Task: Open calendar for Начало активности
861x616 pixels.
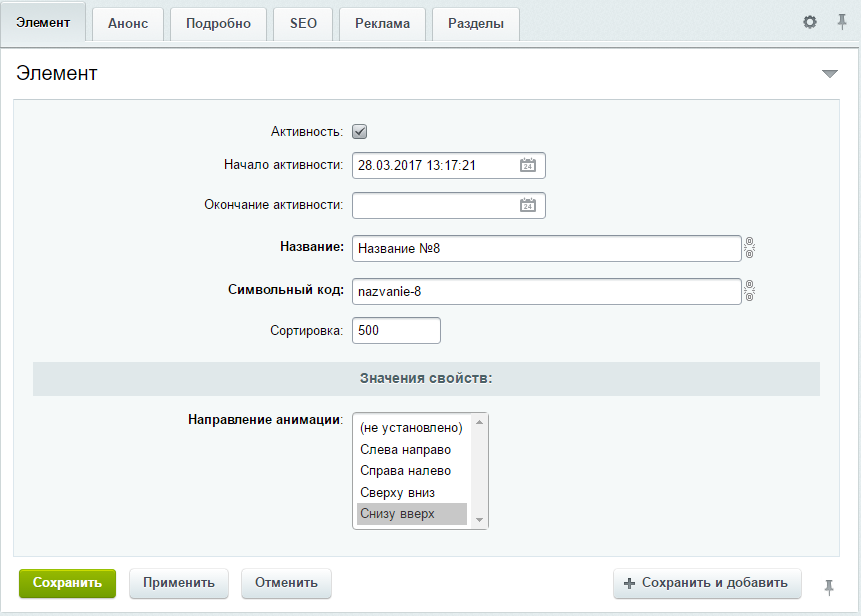Action: click(x=528, y=165)
